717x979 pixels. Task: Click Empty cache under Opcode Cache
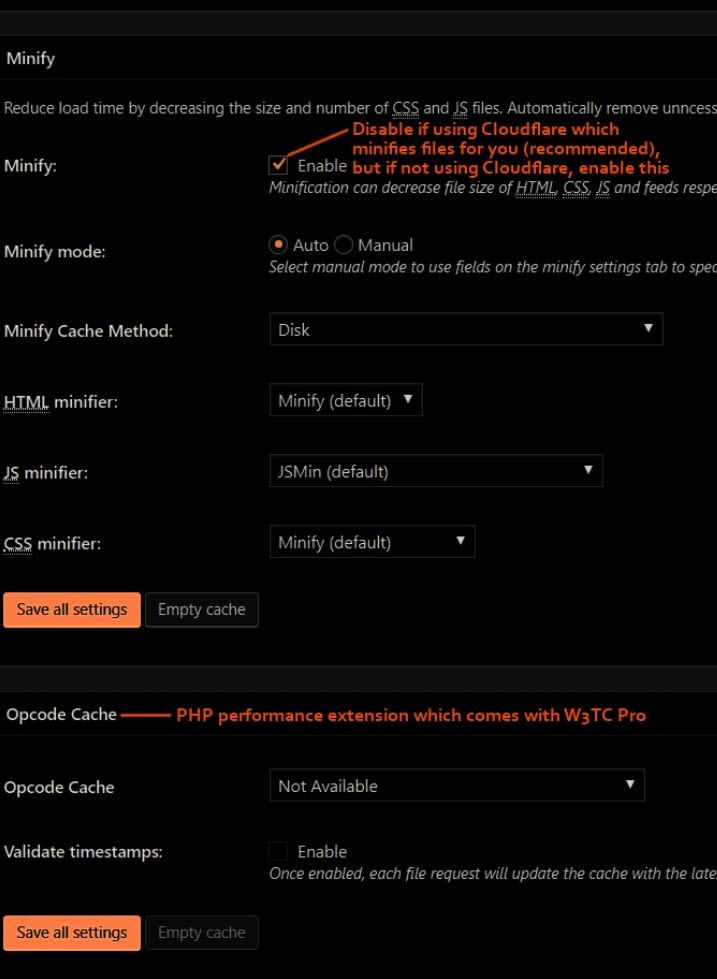202,933
